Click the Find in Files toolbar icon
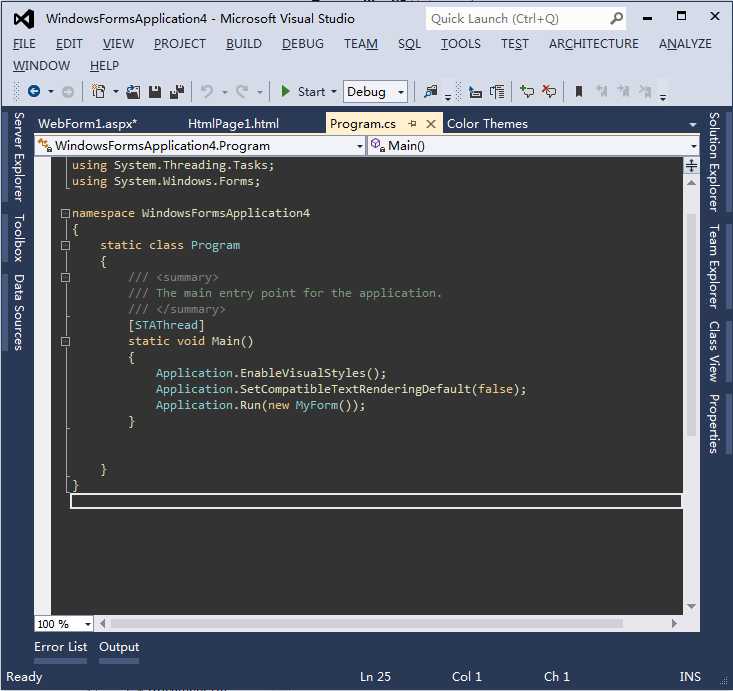Image resolution: width=733 pixels, height=691 pixels. [431, 91]
